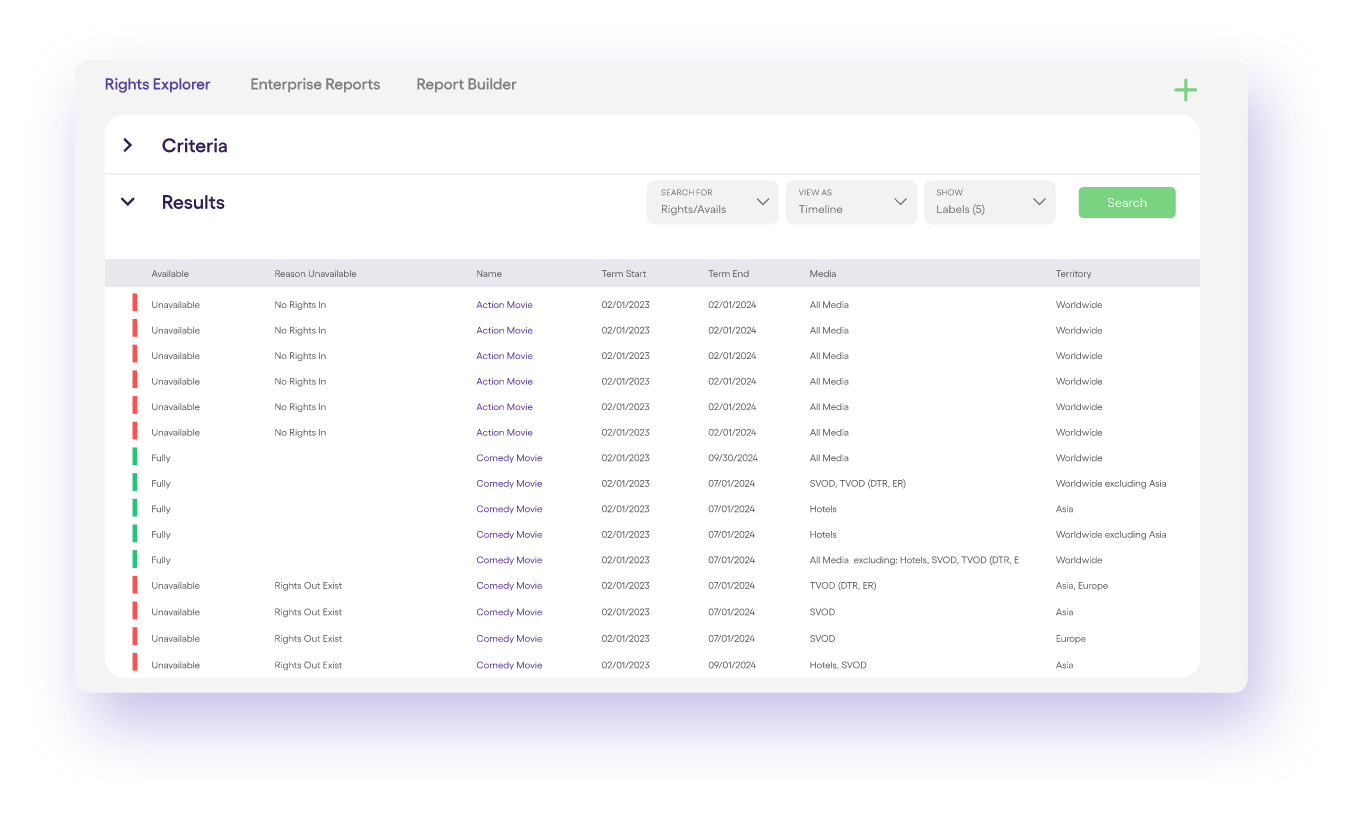Click the SVOD, TVOD (DTR, ER) media cell

pyautogui.click(x=857, y=484)
